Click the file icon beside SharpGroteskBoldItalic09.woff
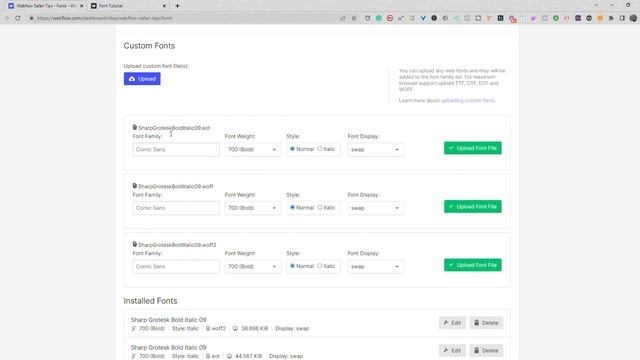The height and width of the screenshot is (360, 640). [x=135, y=186]
